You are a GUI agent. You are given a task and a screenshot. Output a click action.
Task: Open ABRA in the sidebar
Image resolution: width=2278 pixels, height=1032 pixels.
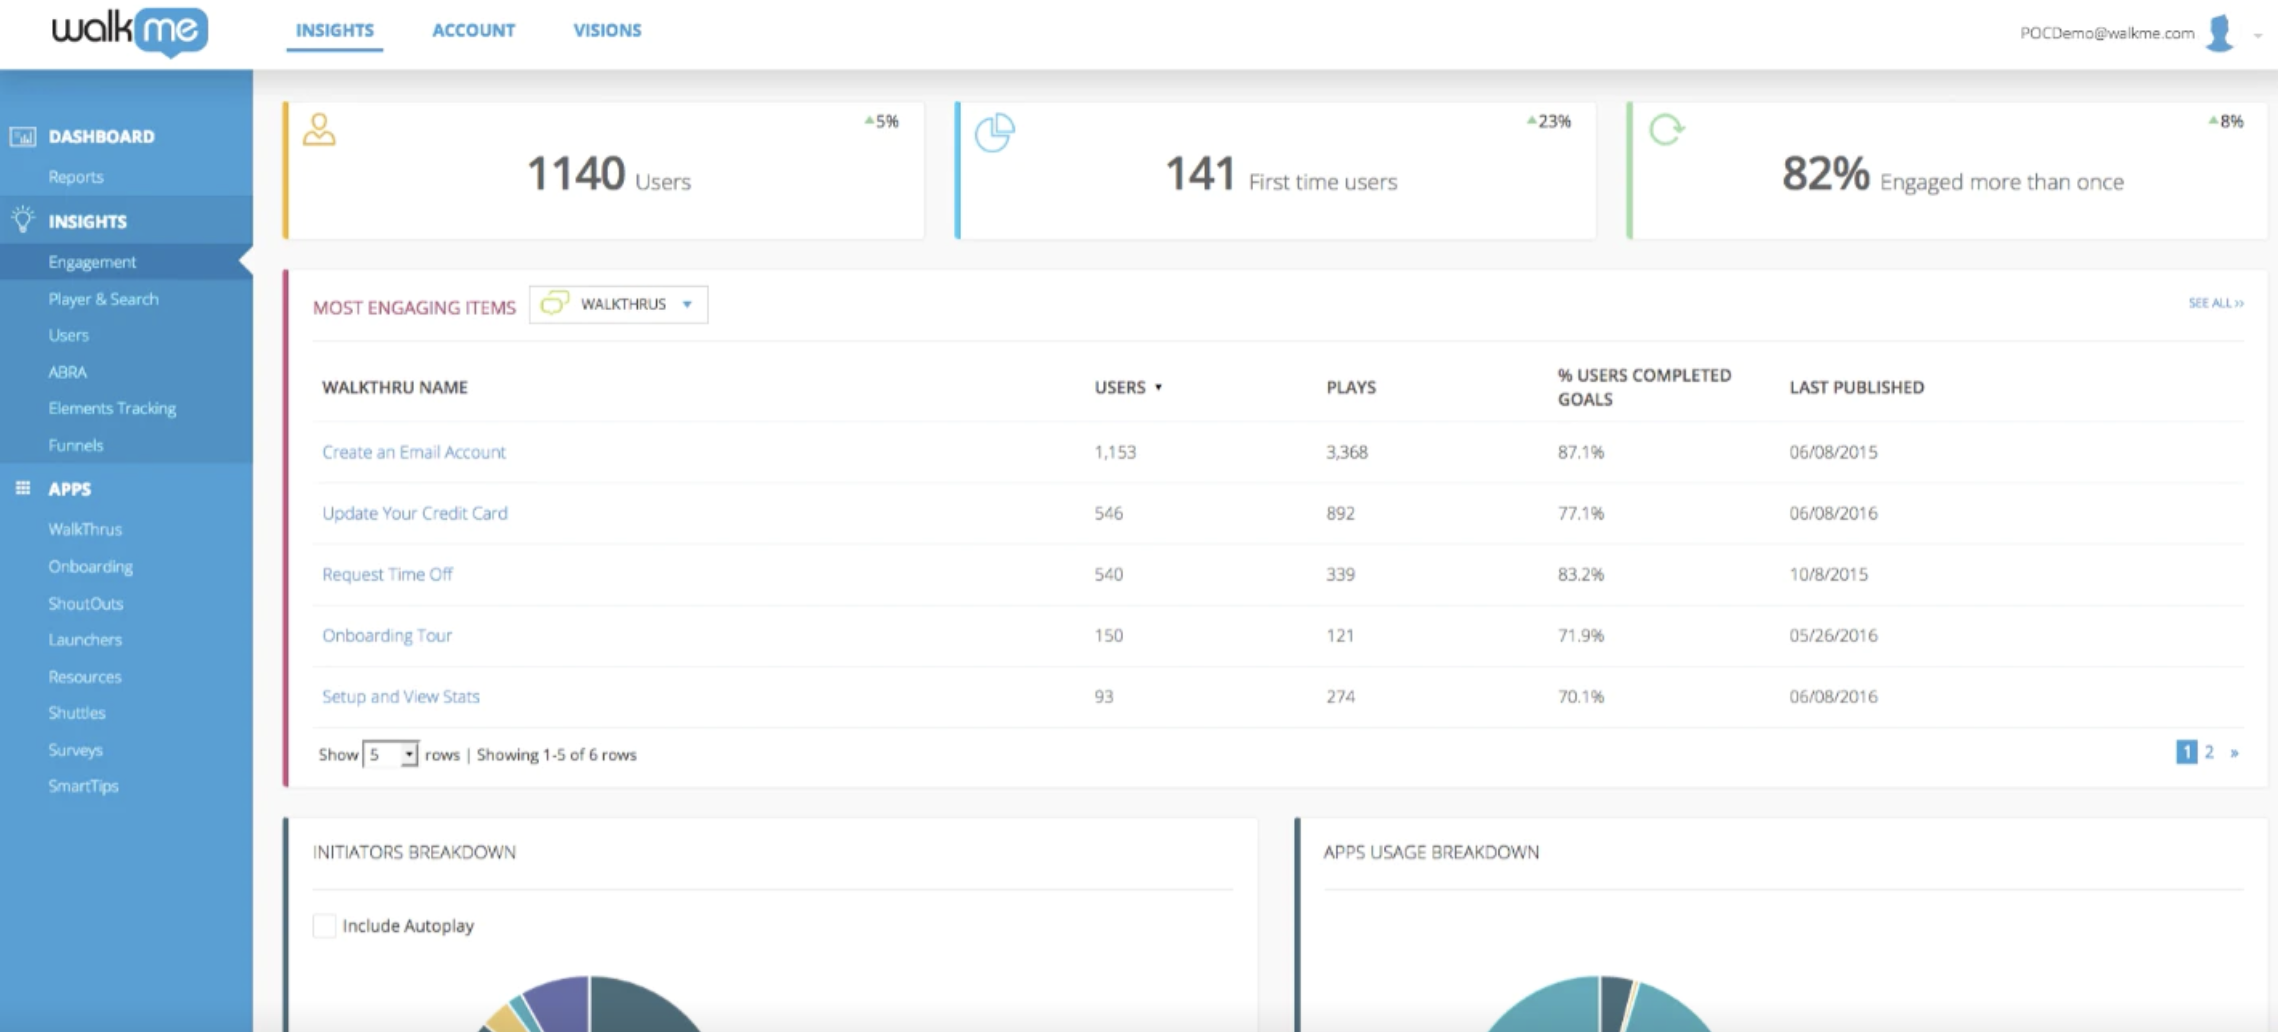[x=67, y=372]
